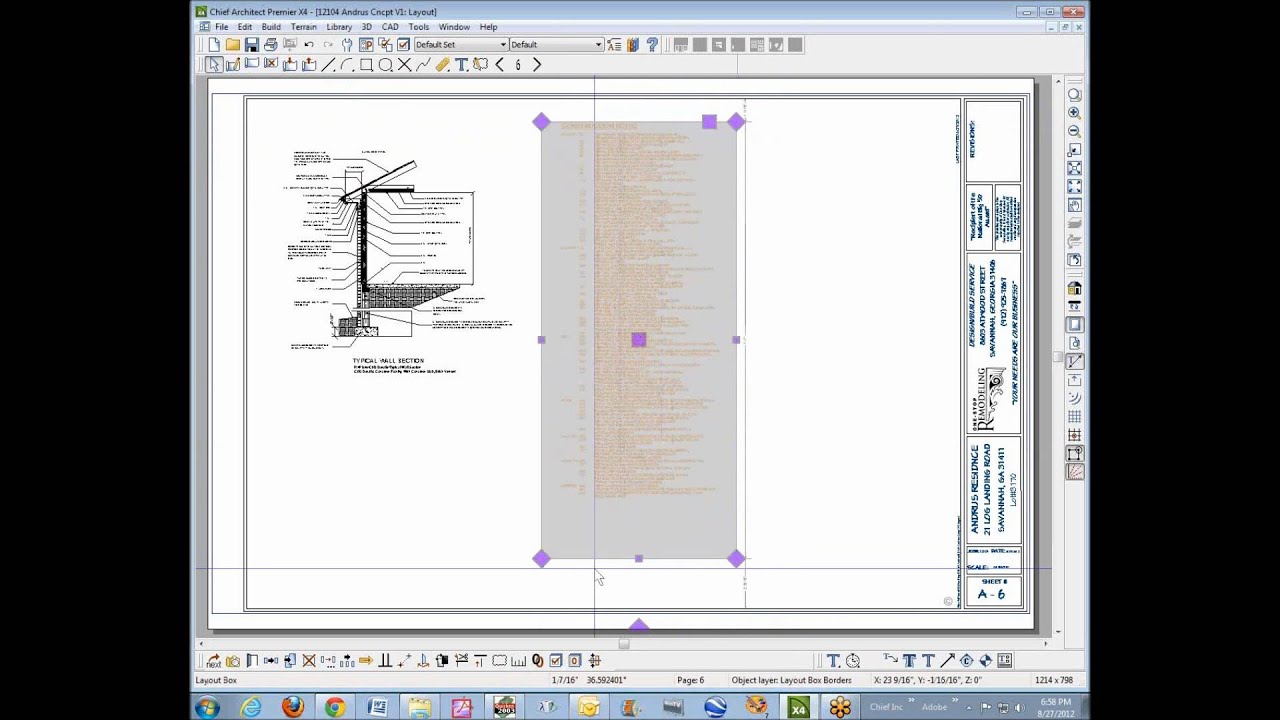Image resolution: width=1280 pixels, height=720 pixels.
Task: Open the library browser books icon
Action: point(633,45)
